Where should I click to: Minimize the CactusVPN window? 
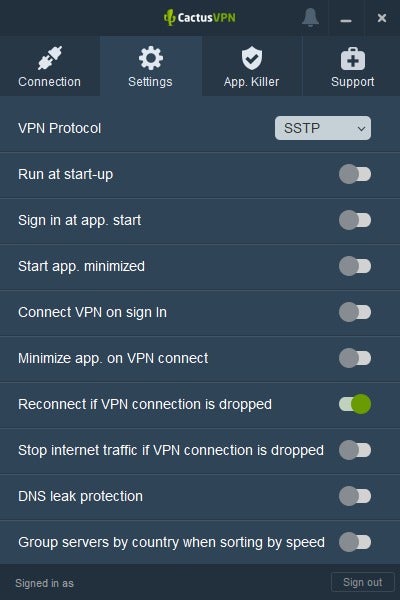[x=346, y=18]
